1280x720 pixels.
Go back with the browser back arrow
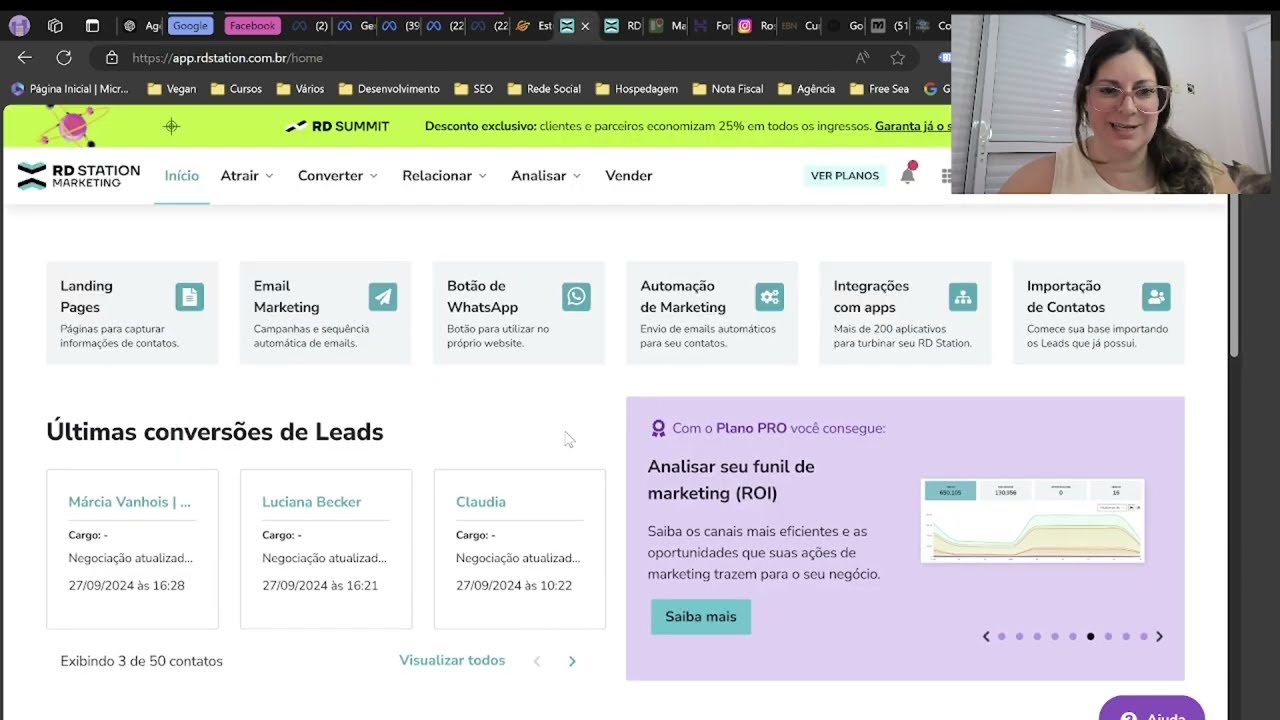[x=25, y=58]
